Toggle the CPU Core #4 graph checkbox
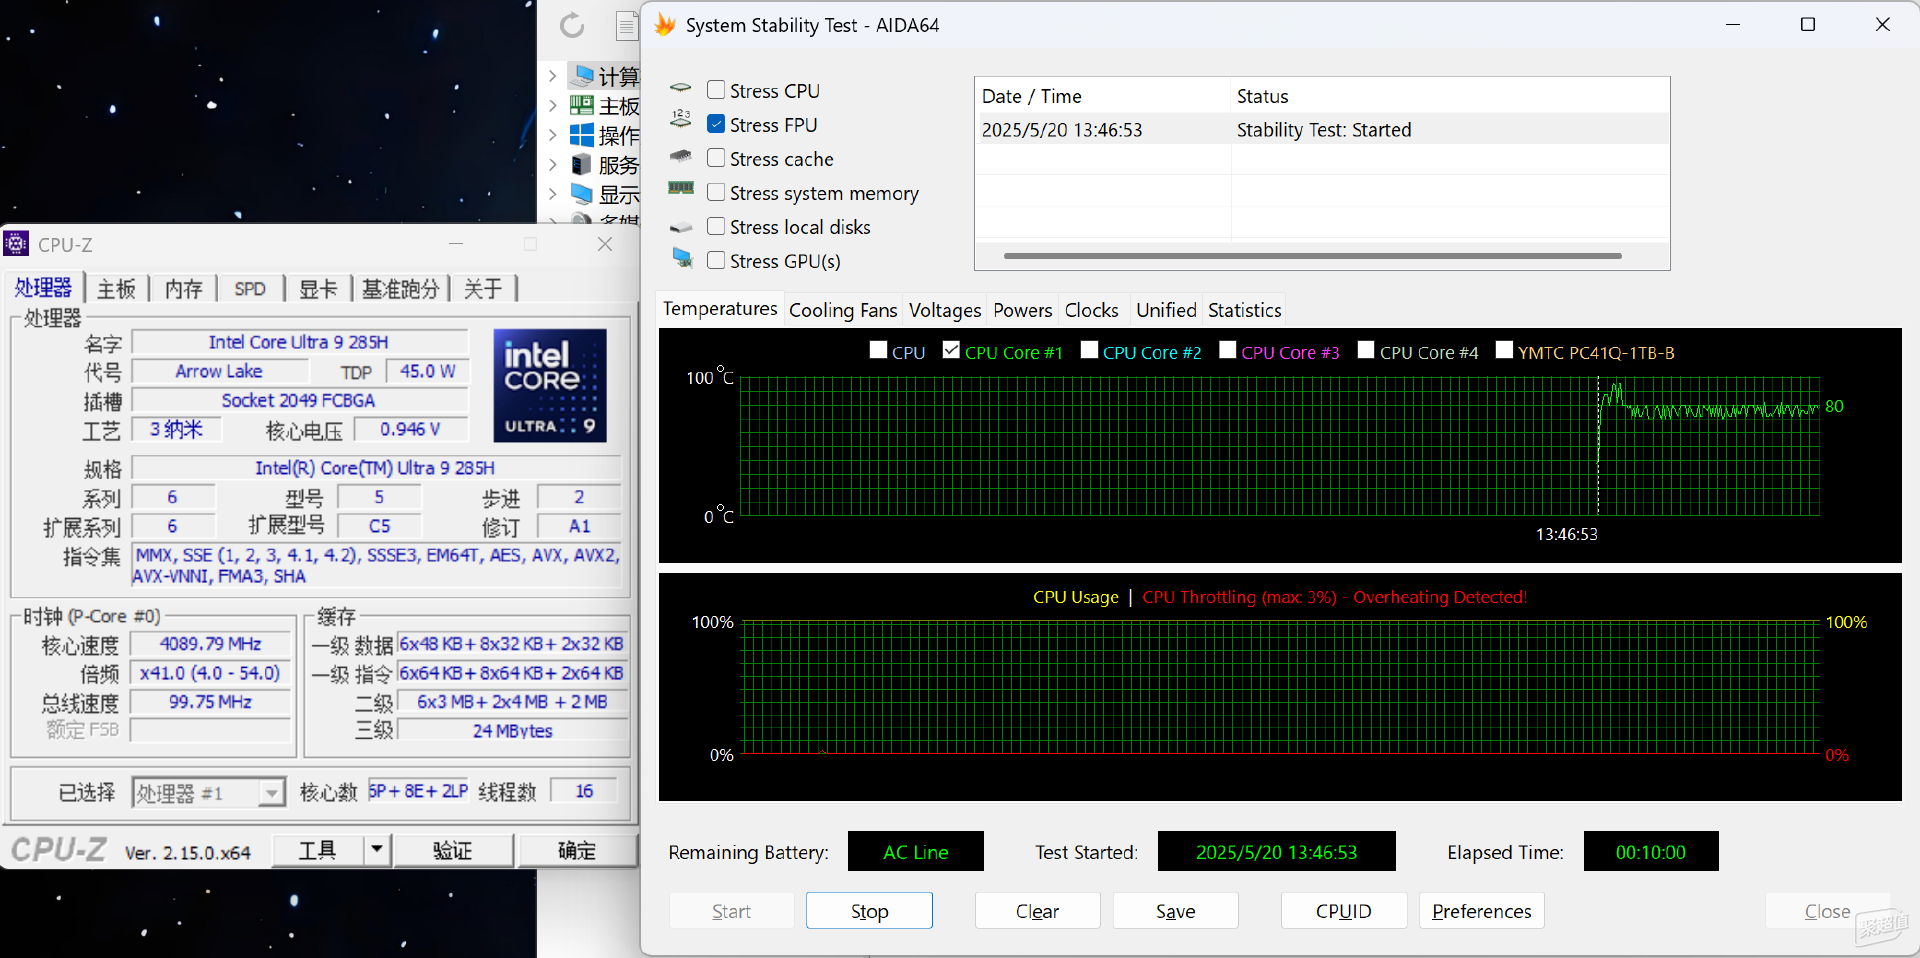The height and width of the screenshot is (958, 1920). pyautogui.click(x=1366, y=350)
